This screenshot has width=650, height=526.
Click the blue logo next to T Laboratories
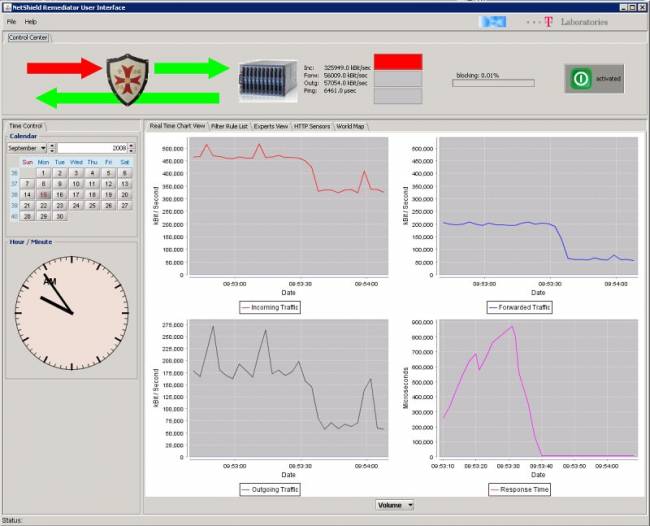(492, 22)
